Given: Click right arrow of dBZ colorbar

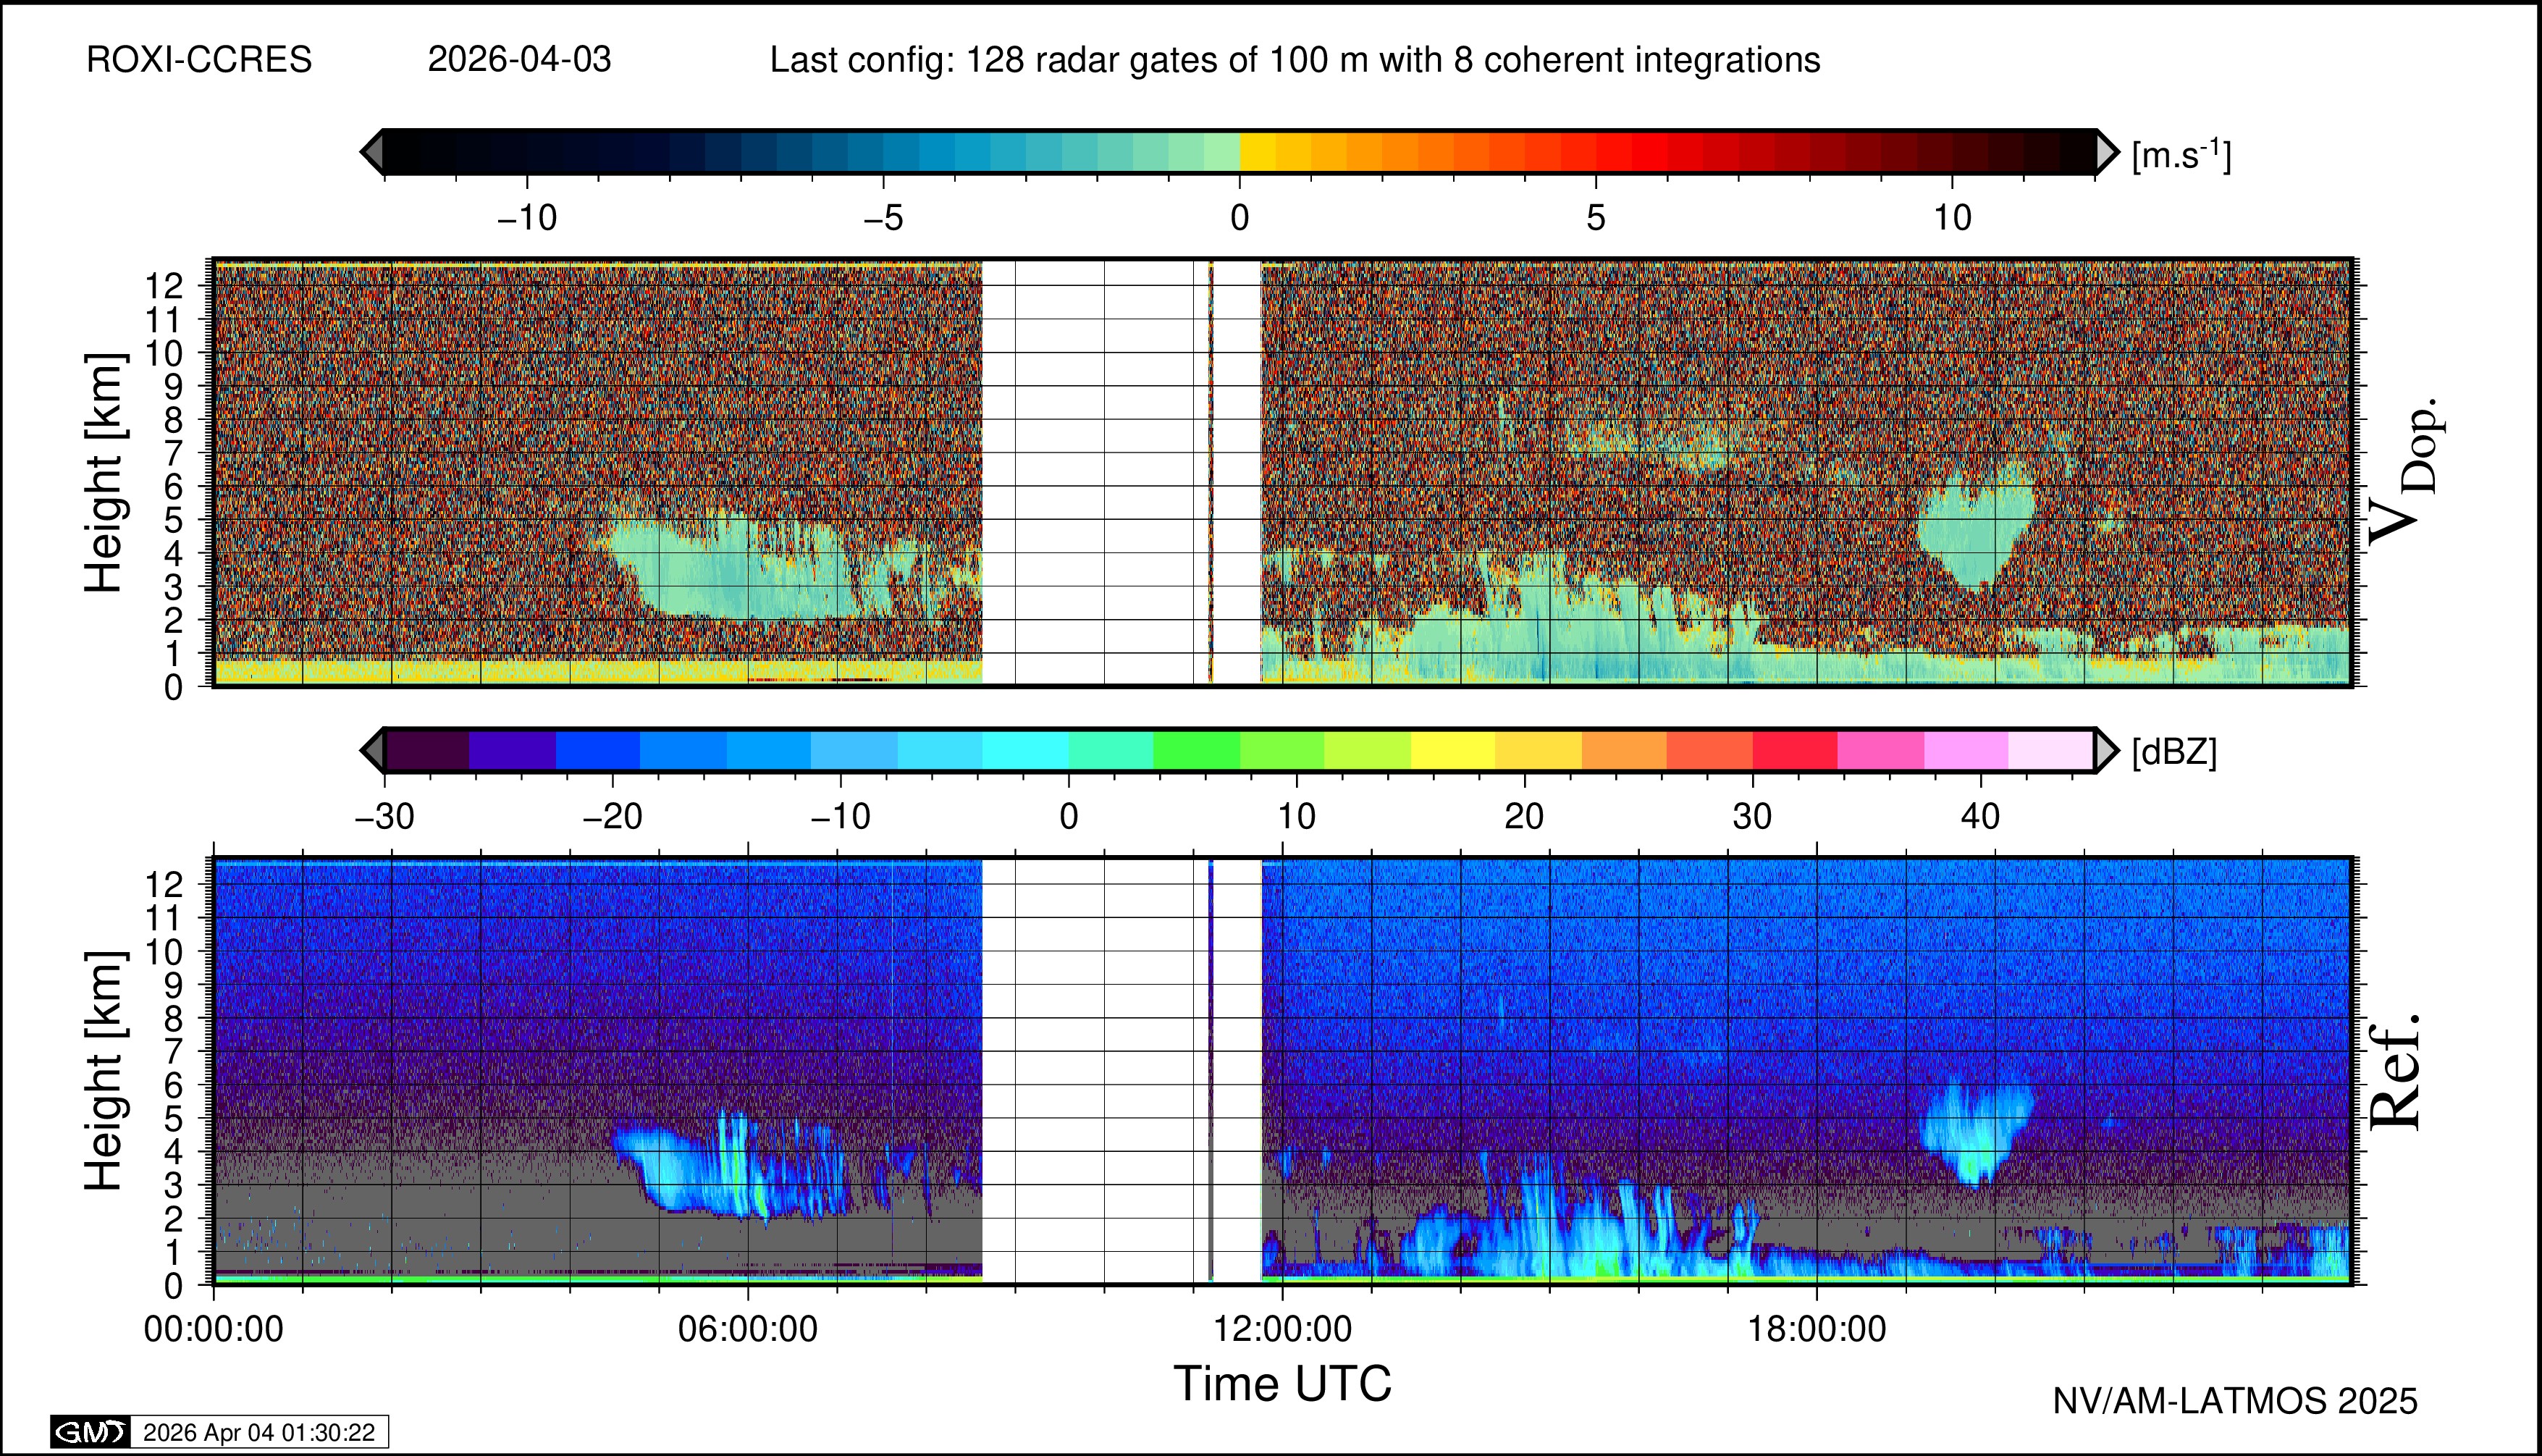Looking at the screenshot, I should pos(2106,750).
